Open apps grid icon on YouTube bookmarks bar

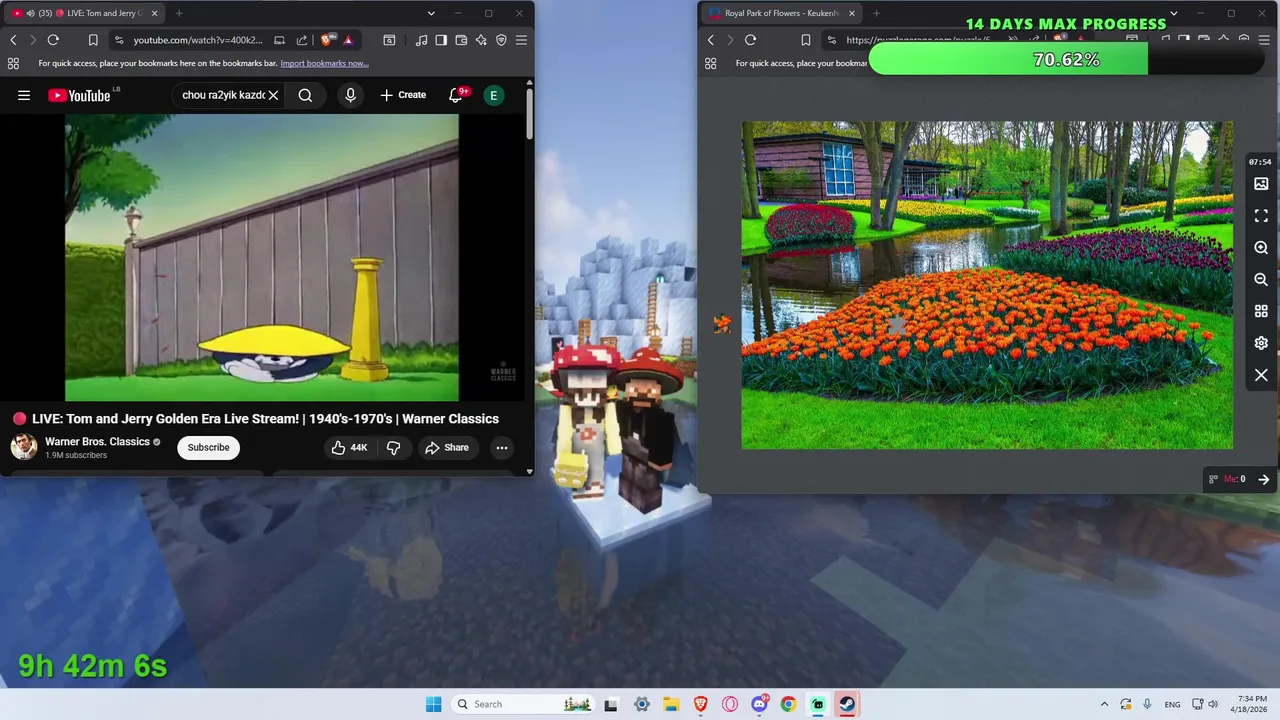pos(13,63)
